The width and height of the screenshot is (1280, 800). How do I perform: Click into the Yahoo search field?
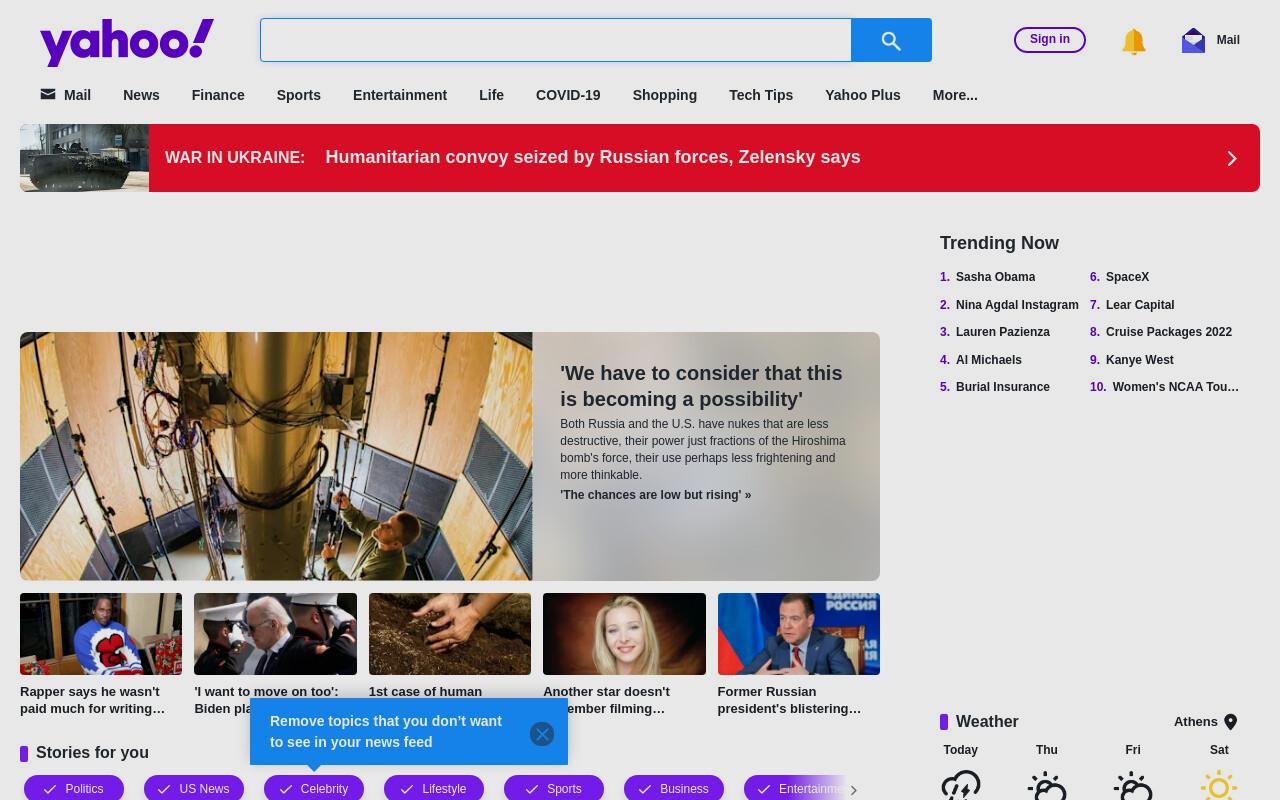coord(556,40)
